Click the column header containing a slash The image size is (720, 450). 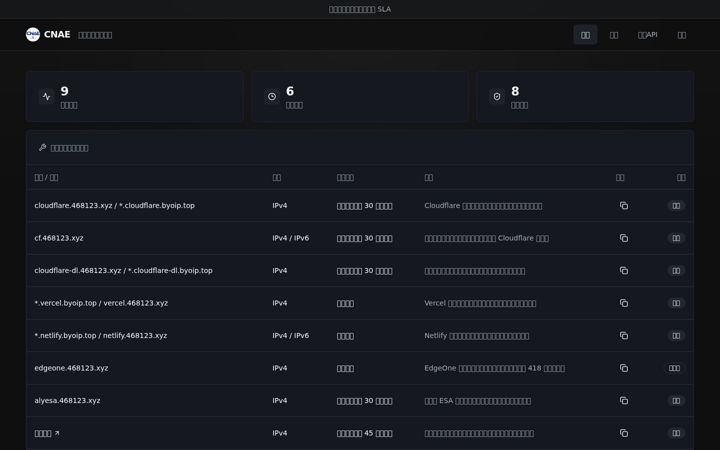(x=46, y=178)
